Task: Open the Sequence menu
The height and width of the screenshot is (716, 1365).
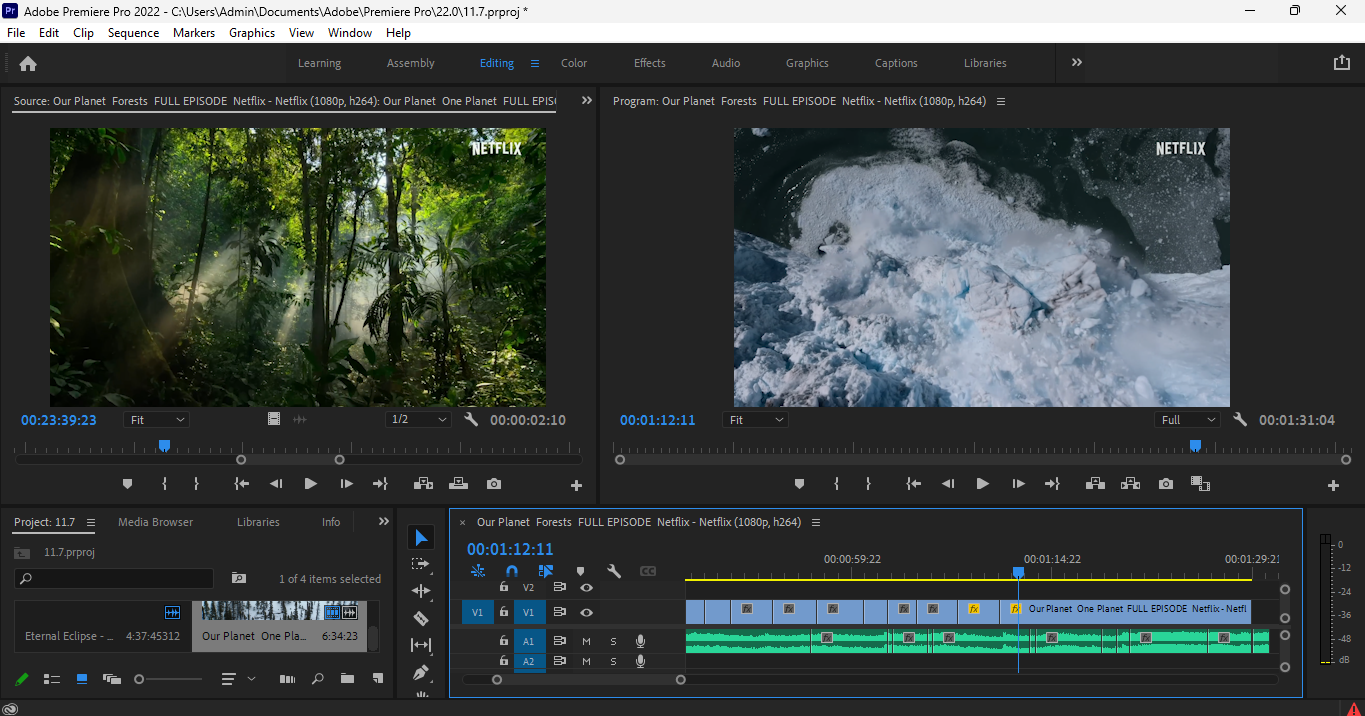Action: coord(133,33)
